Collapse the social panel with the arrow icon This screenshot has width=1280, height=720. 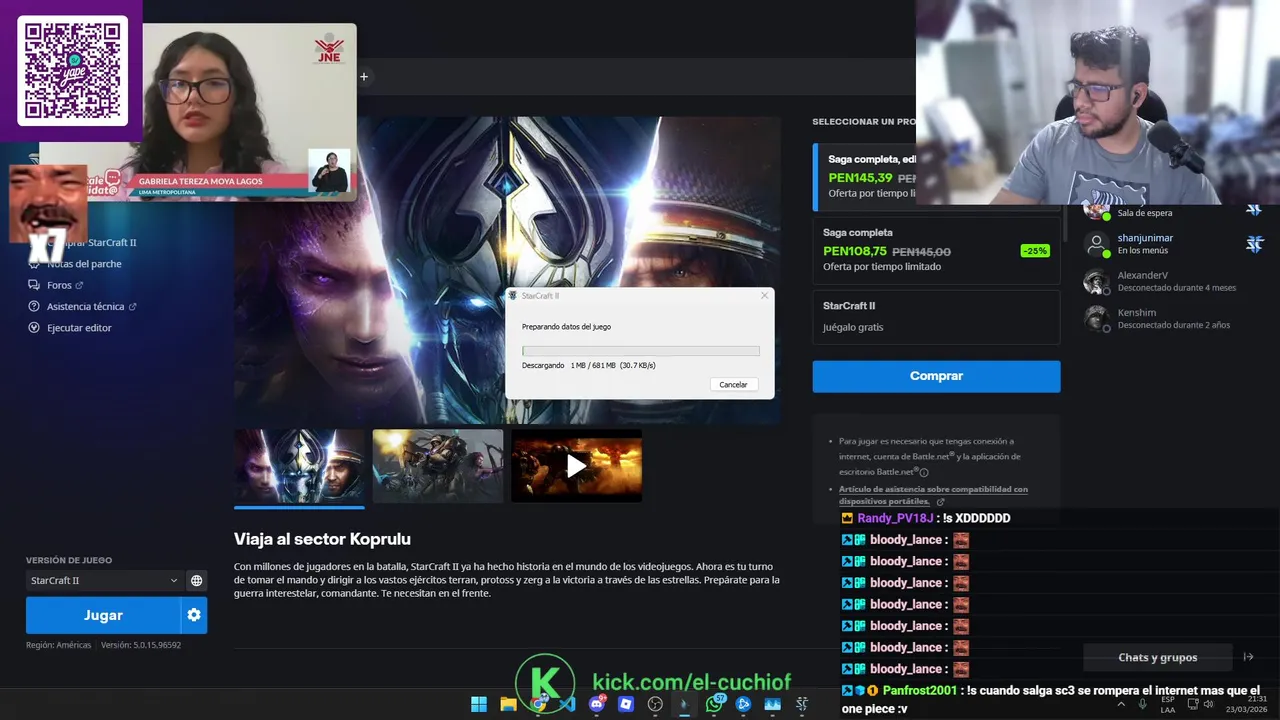[x=1248, y=657]
